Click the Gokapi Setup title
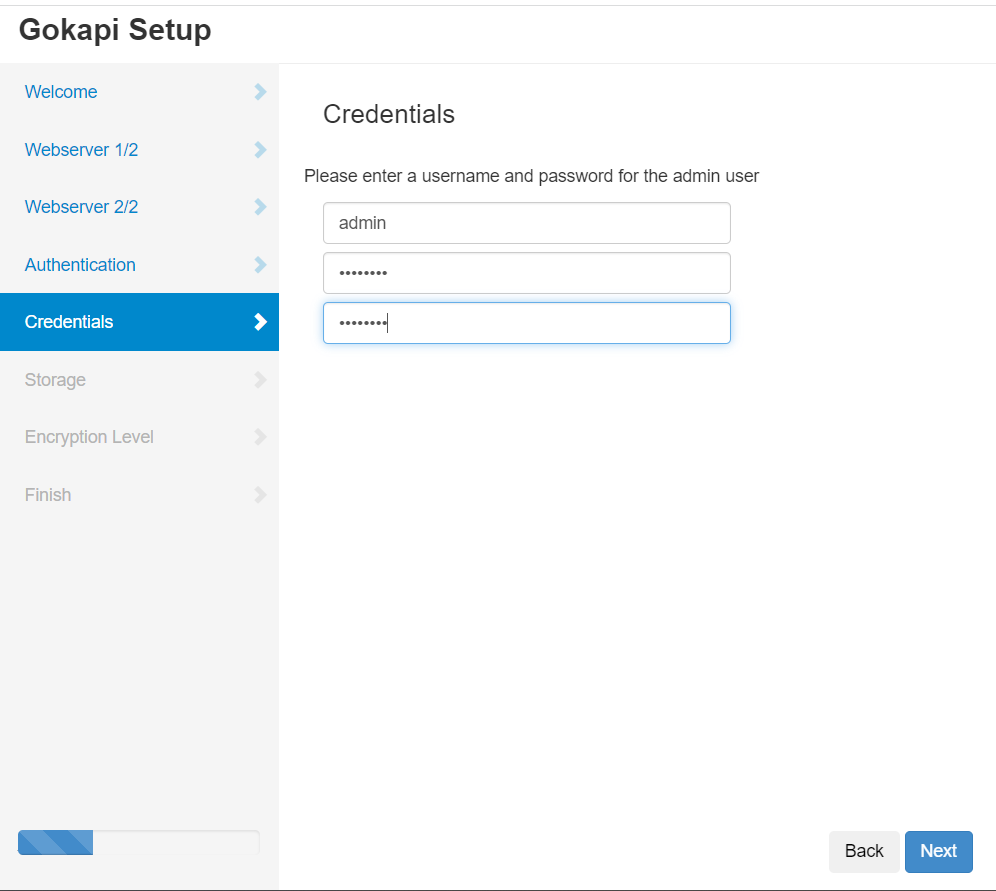996x891 pixels. [115, 30]
